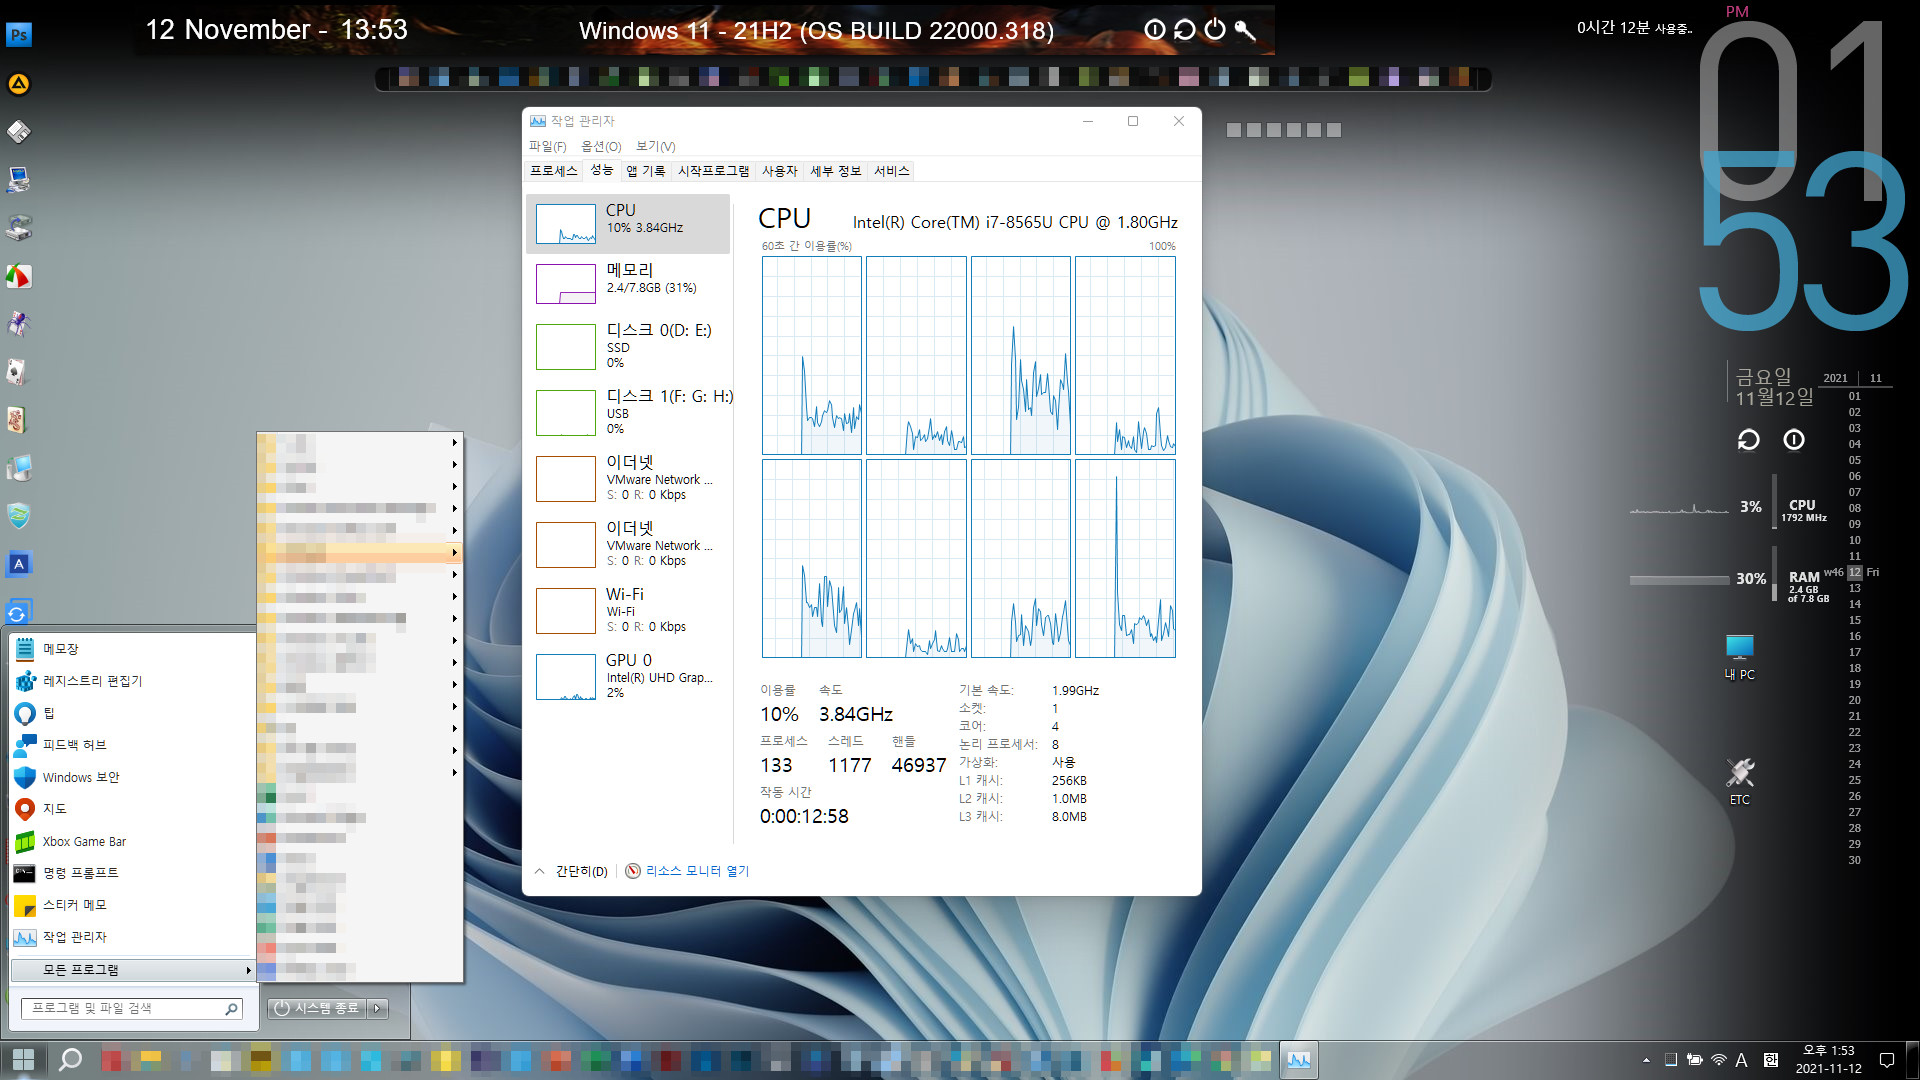Open 옵션(O) menu in Task Manager

pyautogui.click(x=601, y=147)
